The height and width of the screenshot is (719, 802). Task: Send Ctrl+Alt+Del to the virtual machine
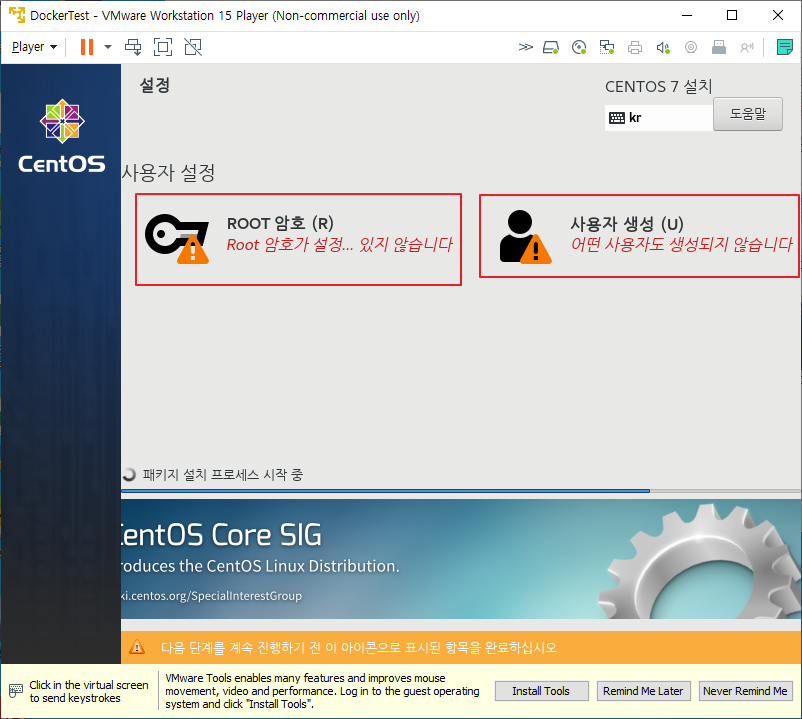click(x=133, y=47)
